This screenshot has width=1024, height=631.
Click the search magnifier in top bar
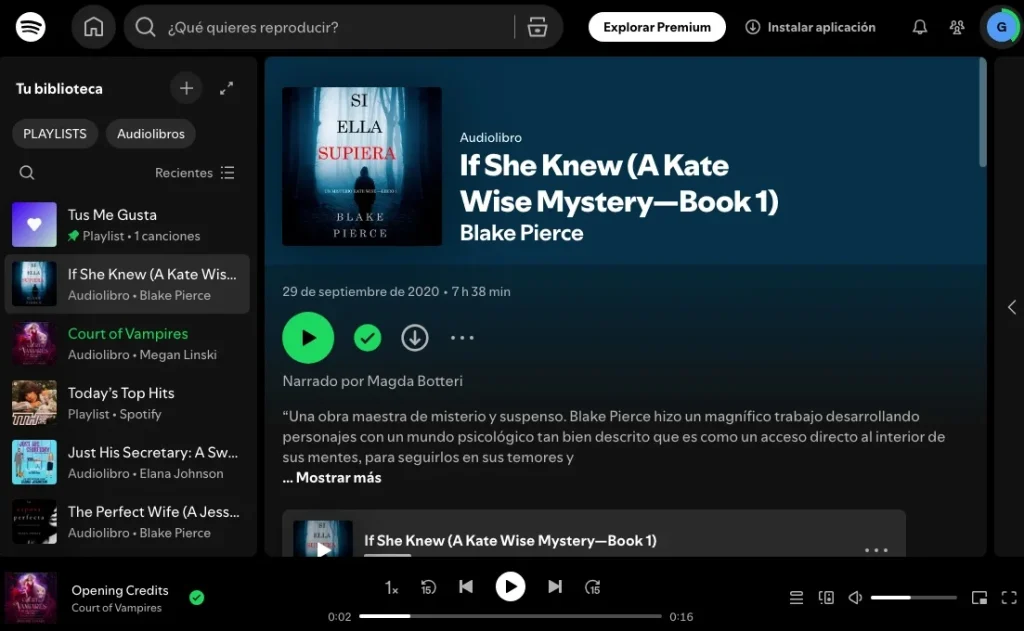point(145,27)
